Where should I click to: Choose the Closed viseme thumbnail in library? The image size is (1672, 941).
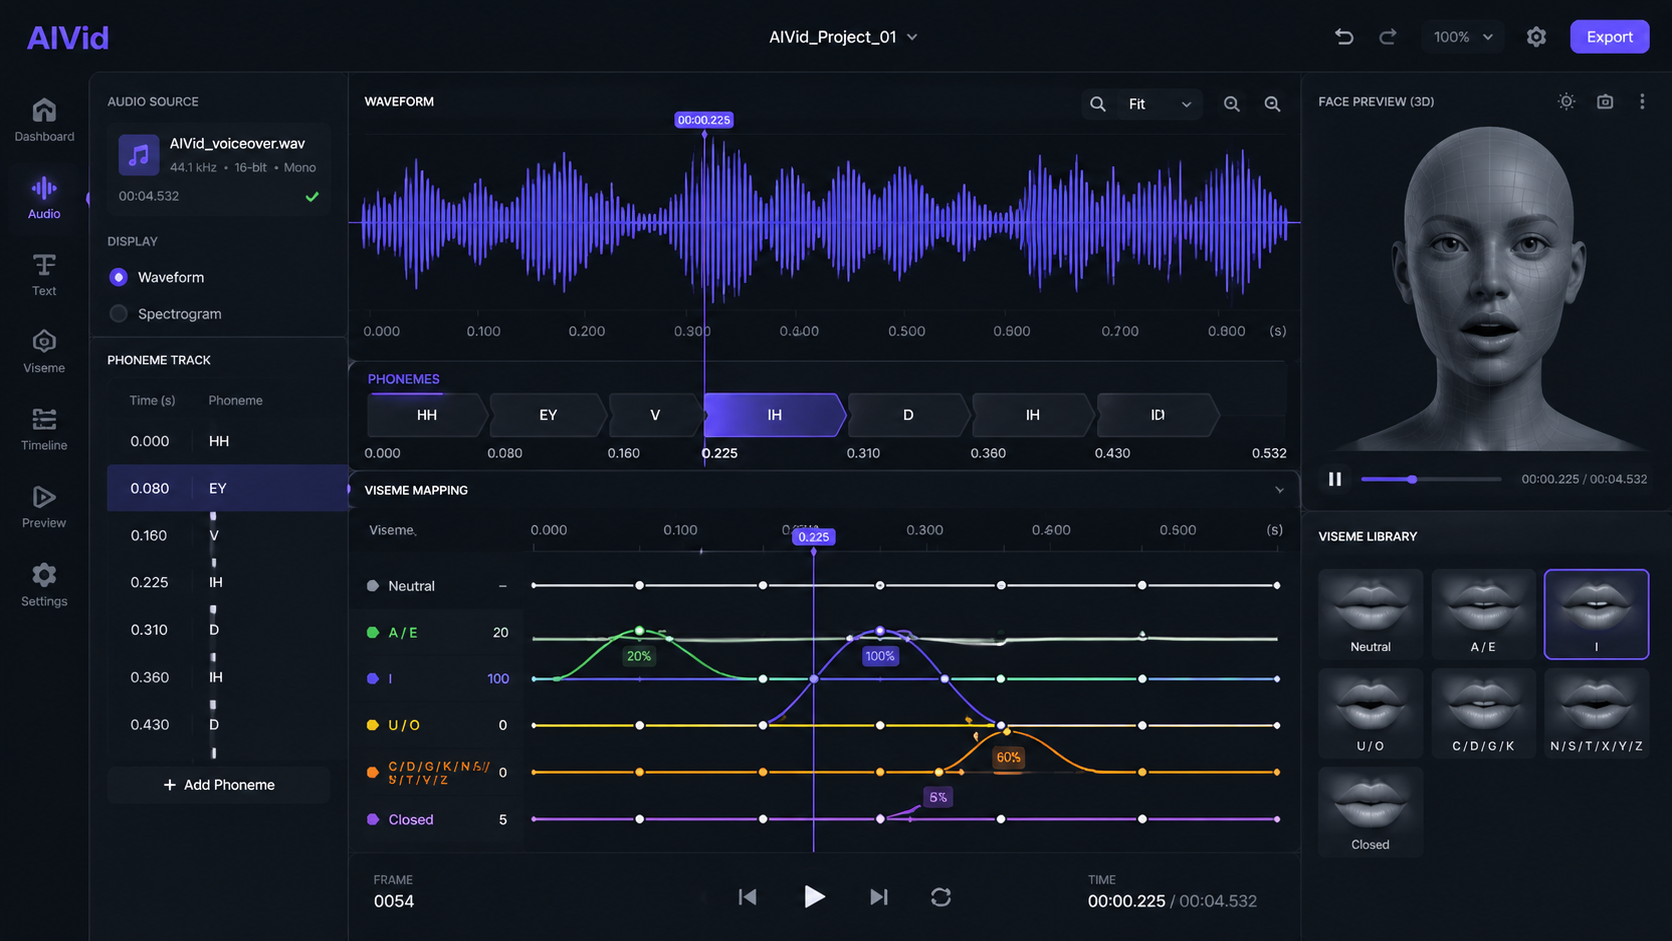pos(1370,812)
